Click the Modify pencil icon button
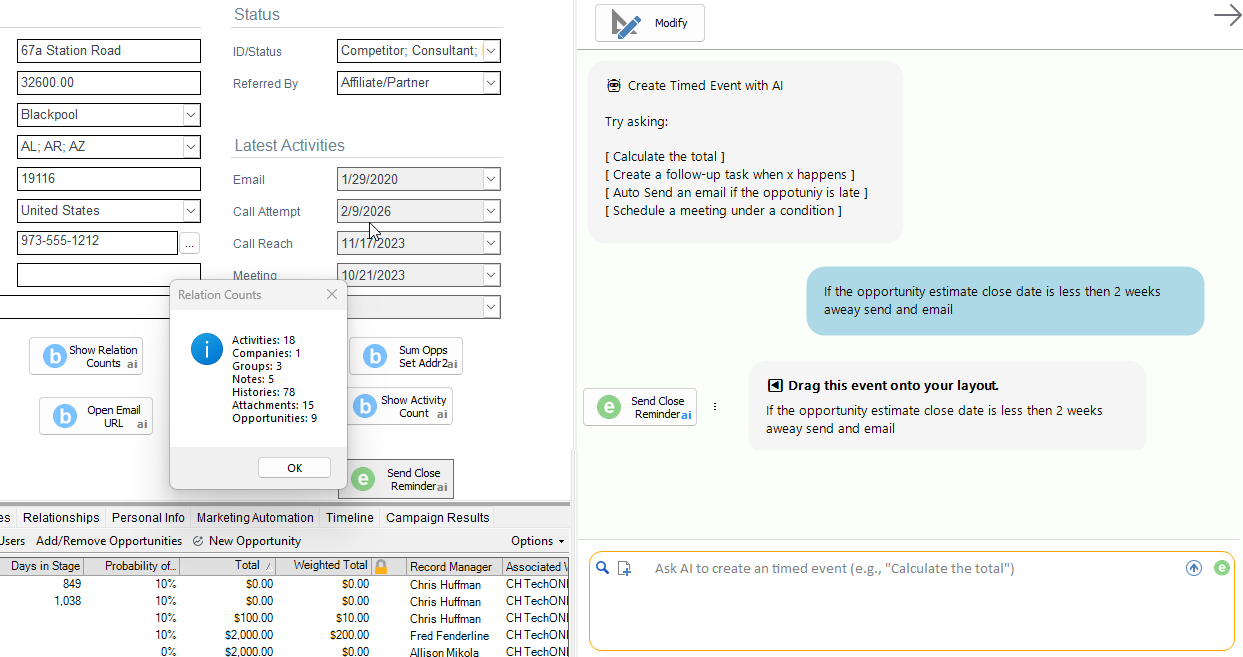Viewport: 1243px width, 657px height. 649,23
